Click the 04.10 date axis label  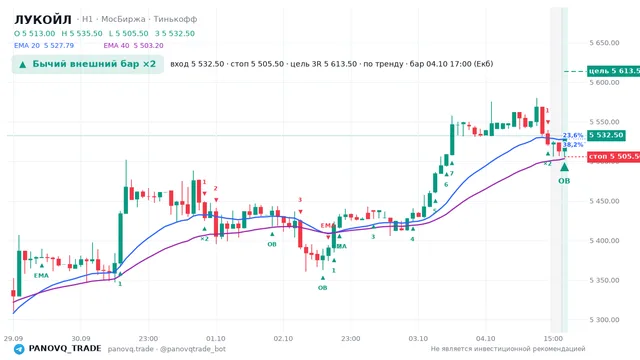click(x=486, y=339)
